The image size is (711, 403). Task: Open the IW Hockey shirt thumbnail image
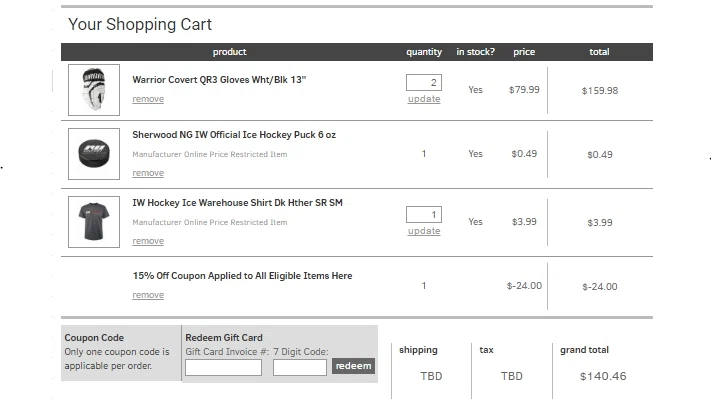click(94, 222)
